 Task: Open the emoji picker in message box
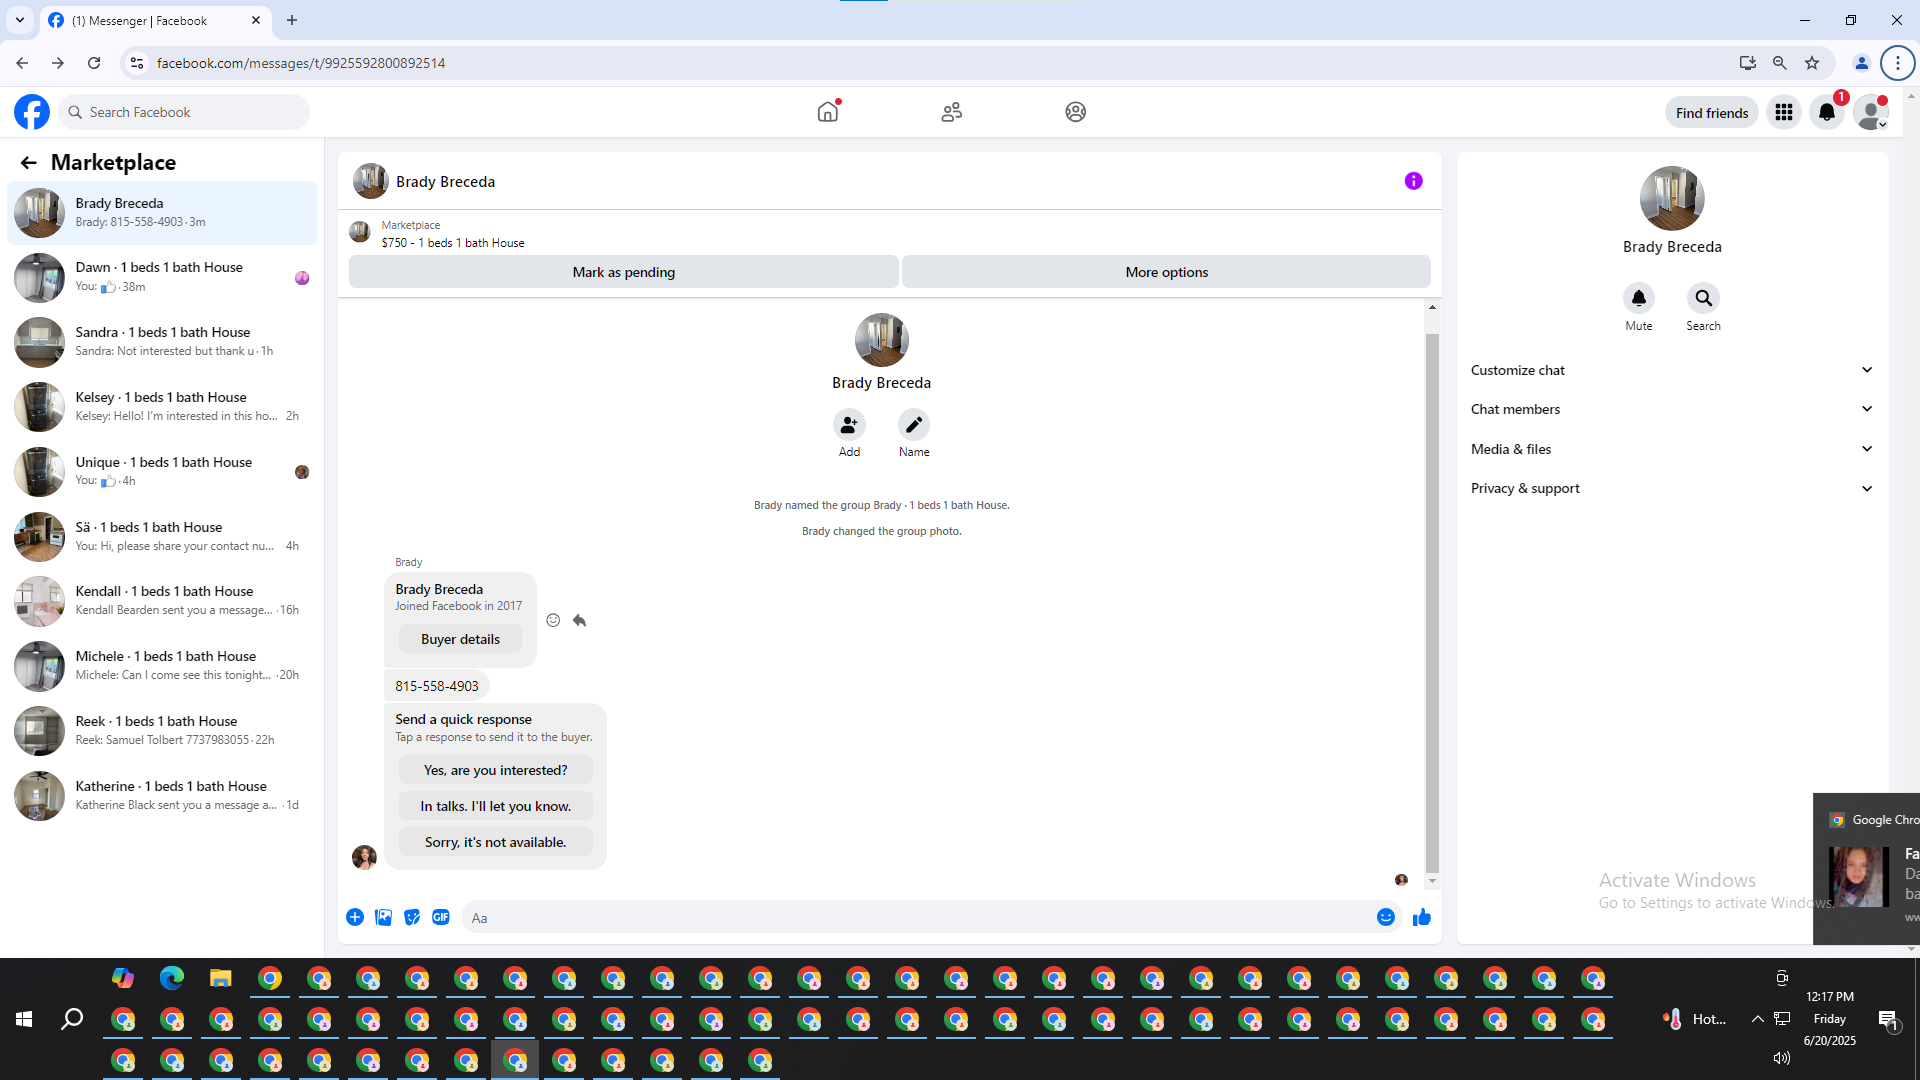1385,917
